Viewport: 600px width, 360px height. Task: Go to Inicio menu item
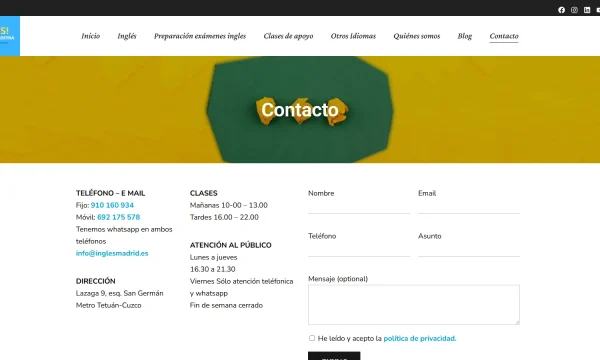(x=91, y=36)
